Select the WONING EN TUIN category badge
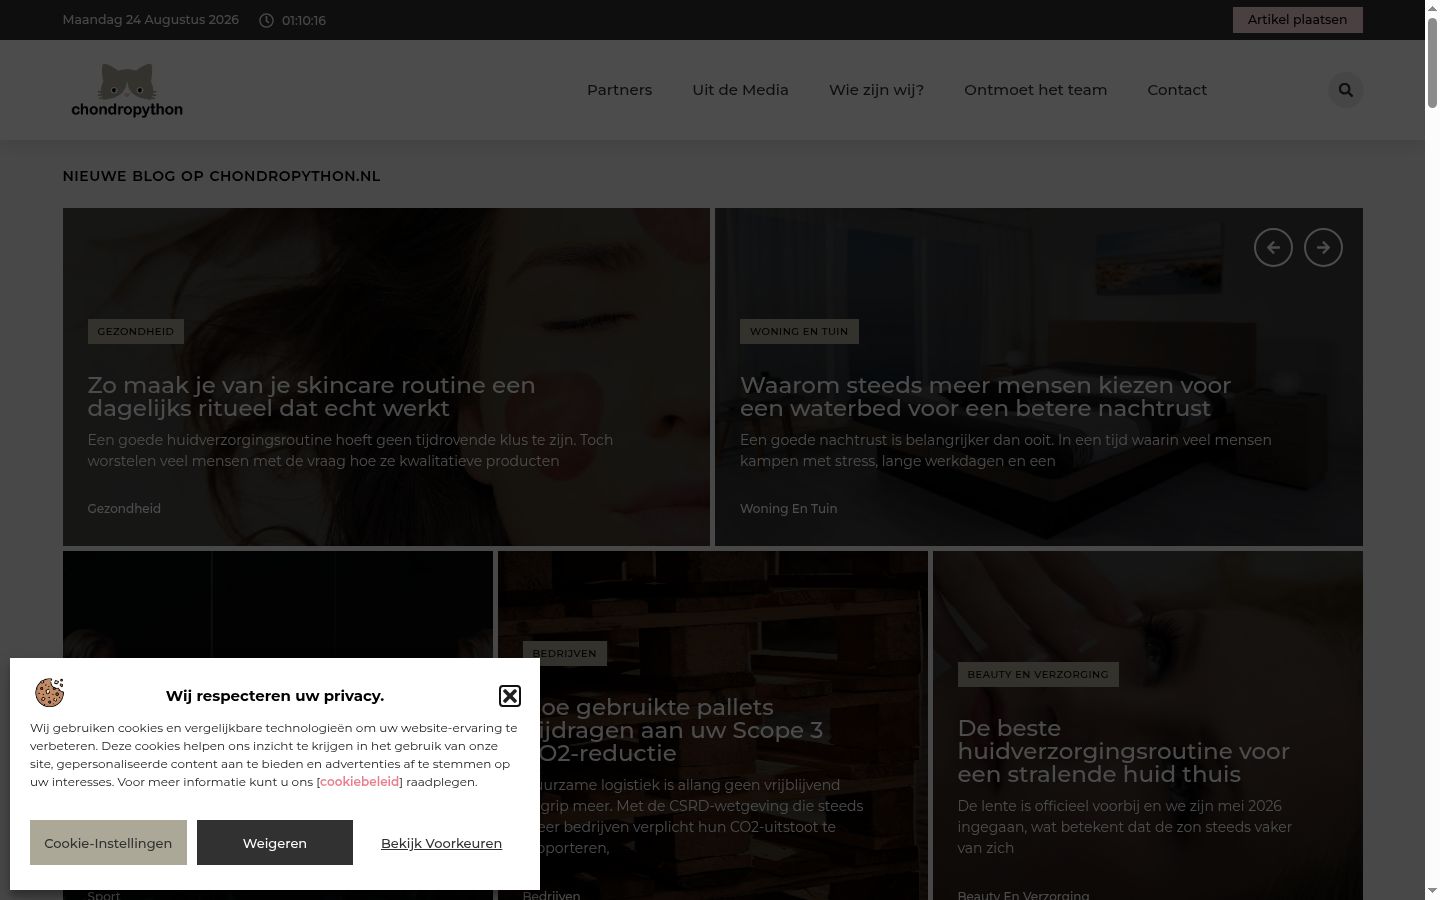The width and height of the screenshot is (1440, 900). [x=799, y=331]
